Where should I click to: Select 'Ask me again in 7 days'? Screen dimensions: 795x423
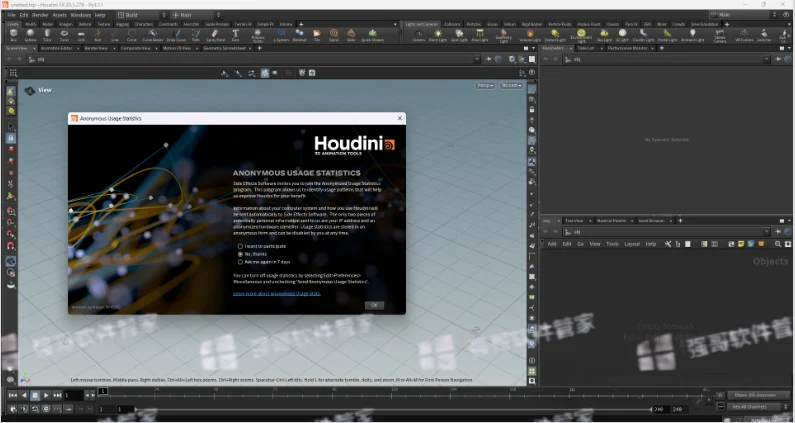click(x=264, y=262)
